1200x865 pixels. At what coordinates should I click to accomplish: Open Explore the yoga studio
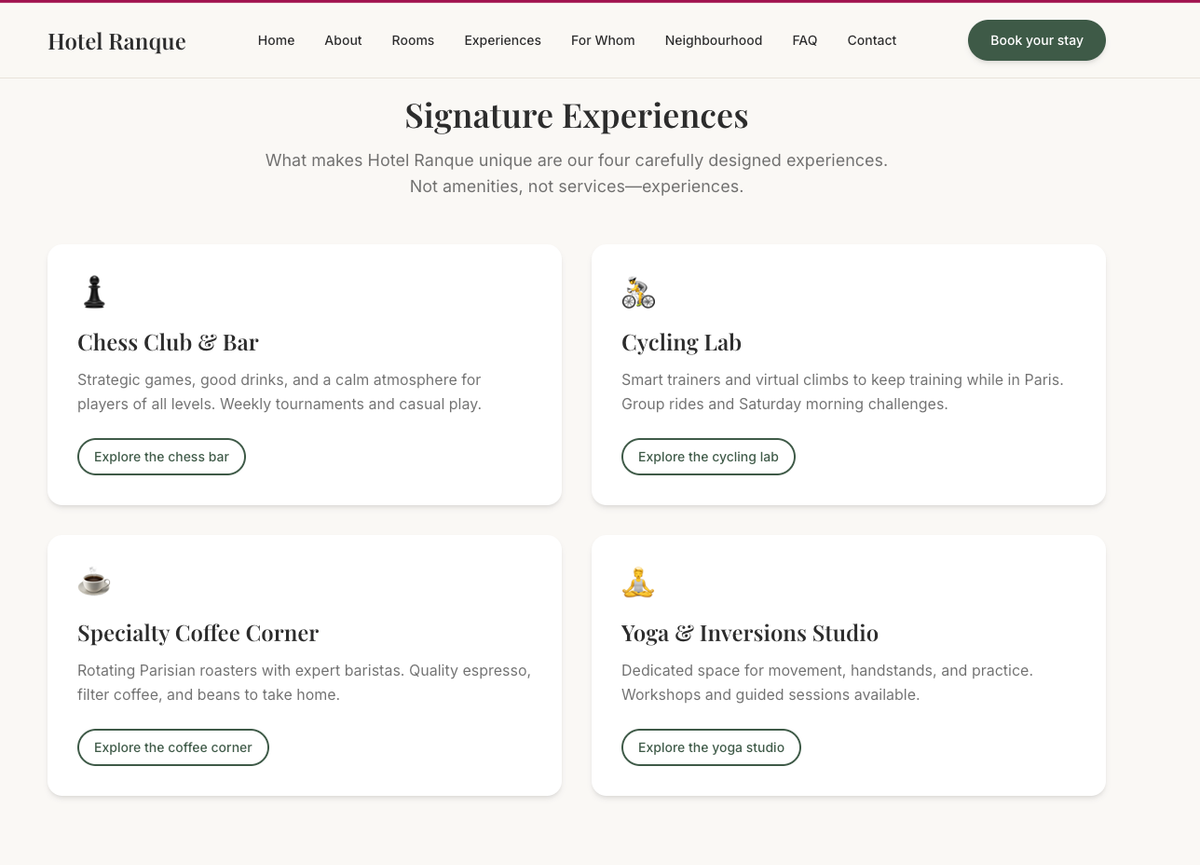[x=711, y=747]
